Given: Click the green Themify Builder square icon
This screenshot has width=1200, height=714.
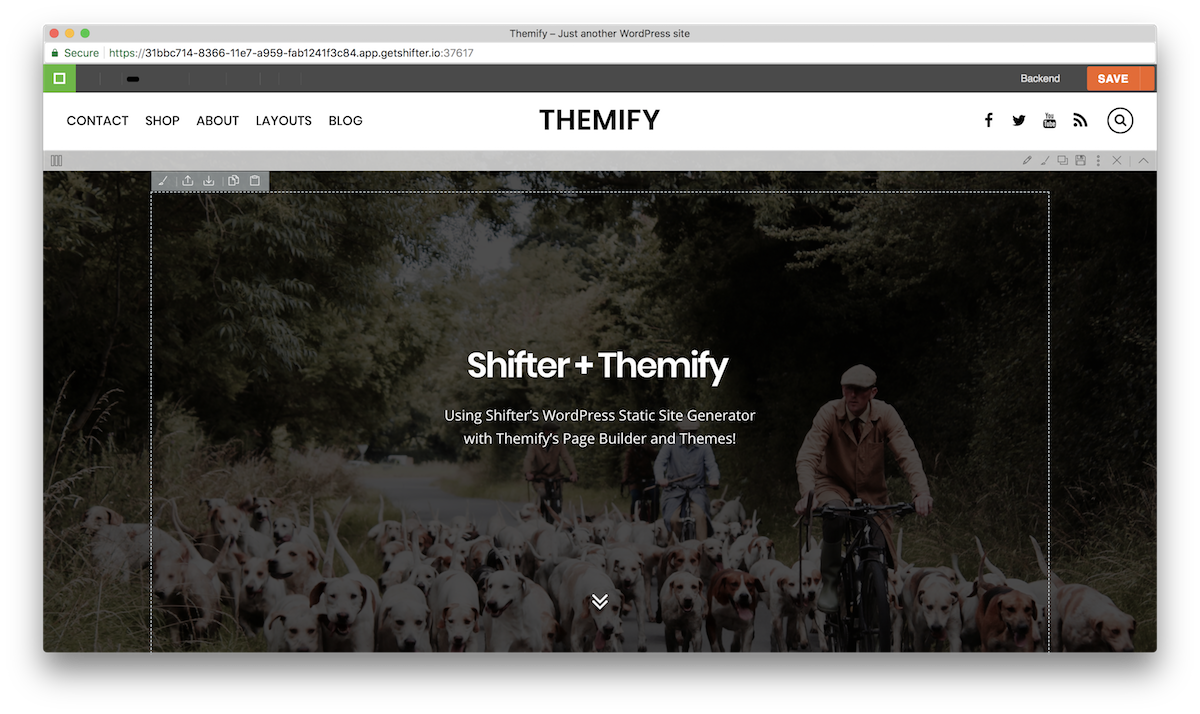Looking at the screenshot, I should pos(59,78).
